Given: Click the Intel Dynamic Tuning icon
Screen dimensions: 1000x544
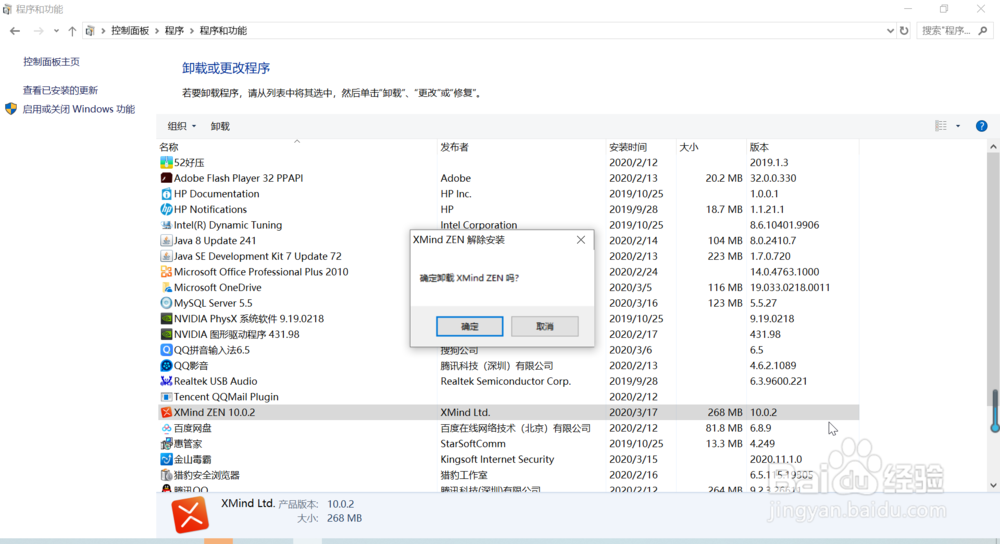Looking at the screenshot, I should coord(166,225).
